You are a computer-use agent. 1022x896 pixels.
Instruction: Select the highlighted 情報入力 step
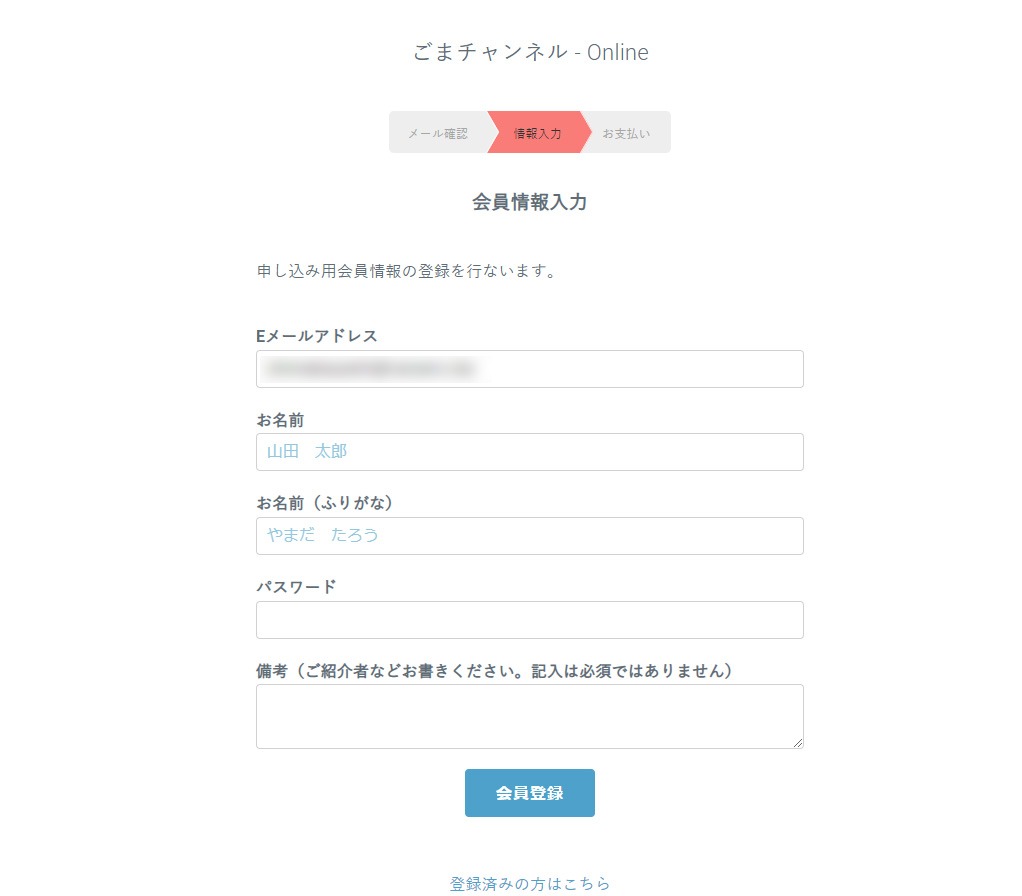point(538,133)
